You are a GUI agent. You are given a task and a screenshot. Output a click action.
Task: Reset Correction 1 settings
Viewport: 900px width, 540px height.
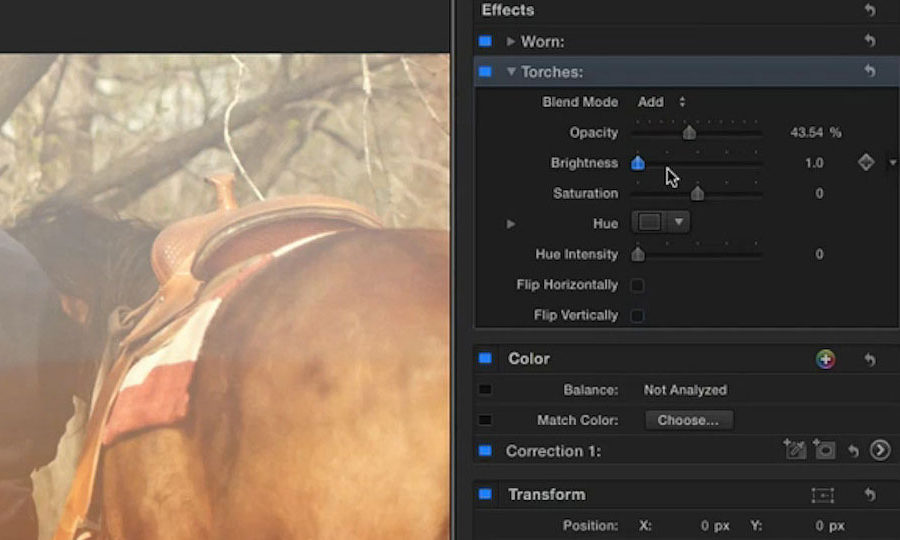[x=854, y=451]
